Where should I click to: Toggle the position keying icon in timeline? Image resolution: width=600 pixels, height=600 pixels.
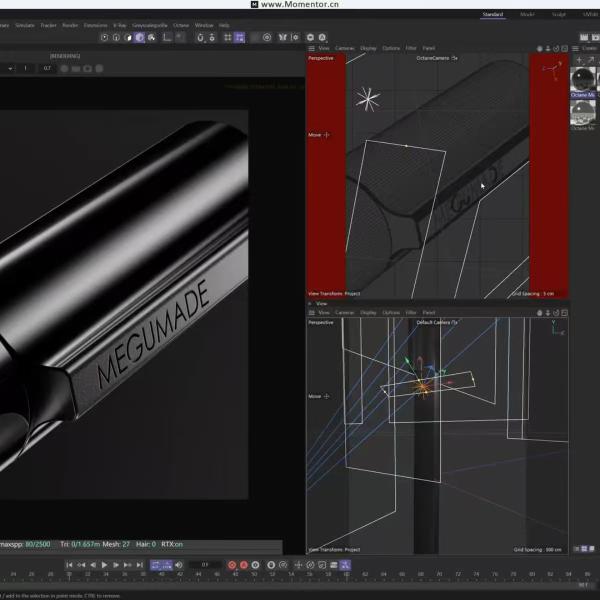coord(298,565)
